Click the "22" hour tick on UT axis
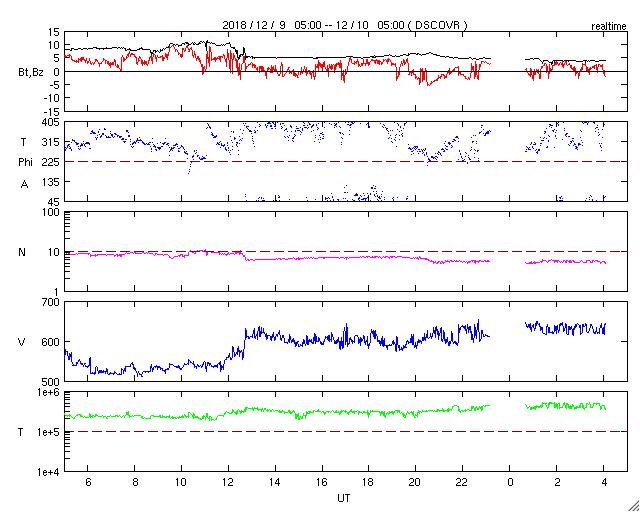 click(462, 482)
